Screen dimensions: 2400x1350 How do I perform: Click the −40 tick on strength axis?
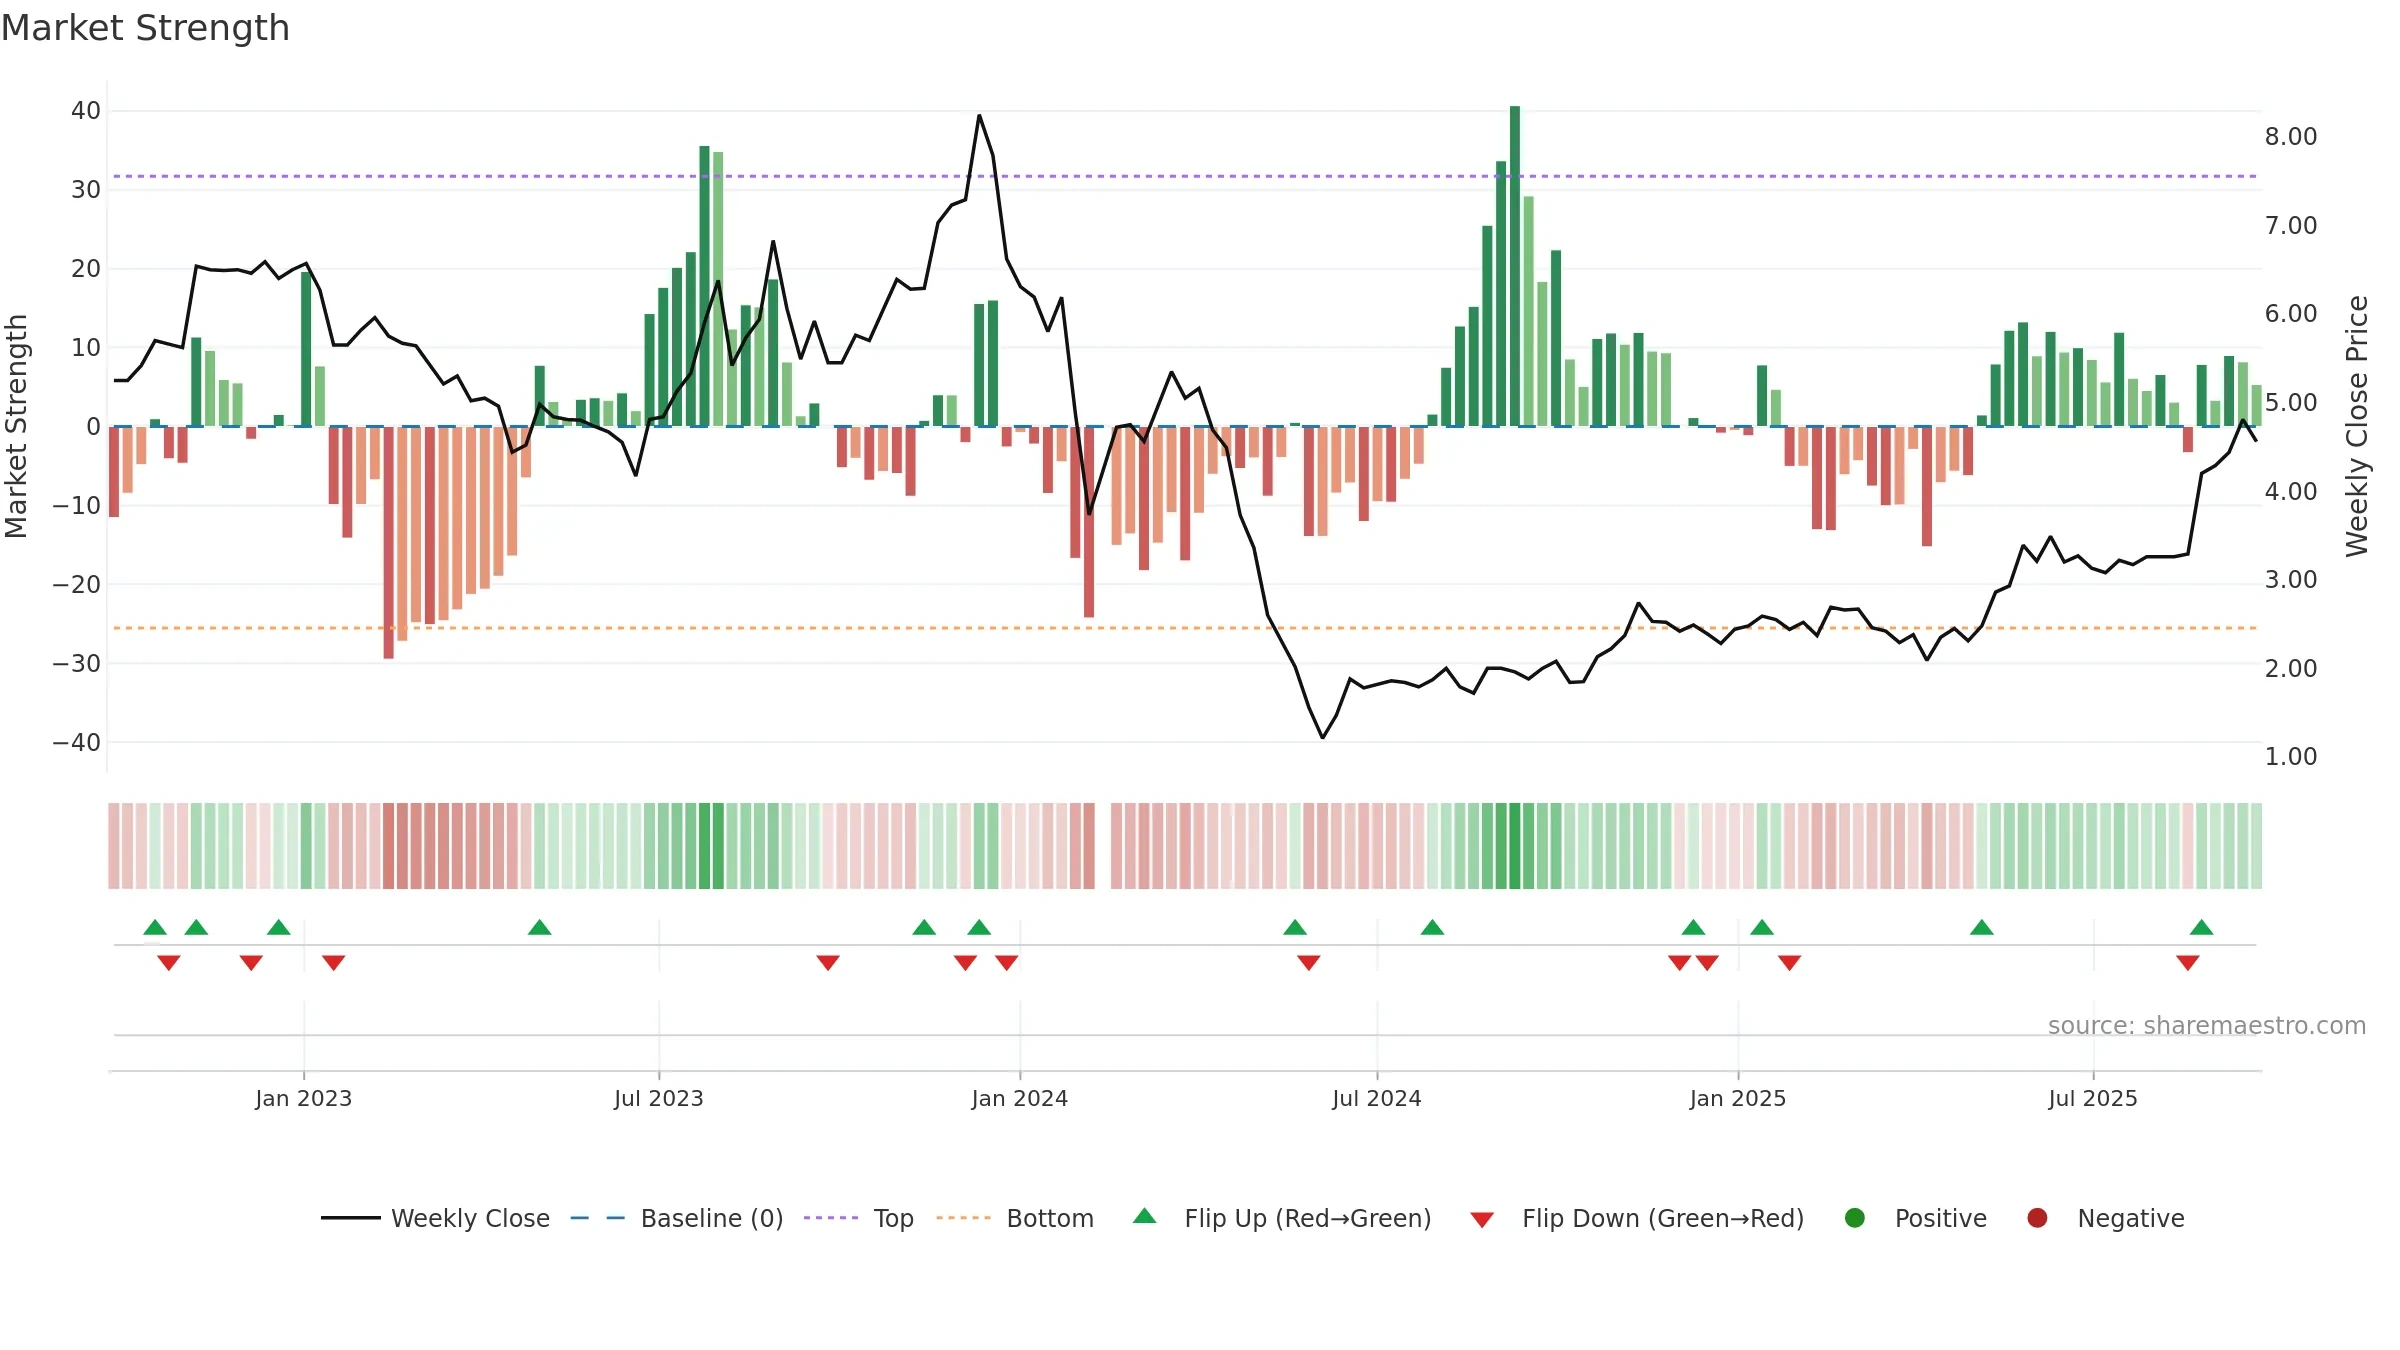tap(77, 742)
